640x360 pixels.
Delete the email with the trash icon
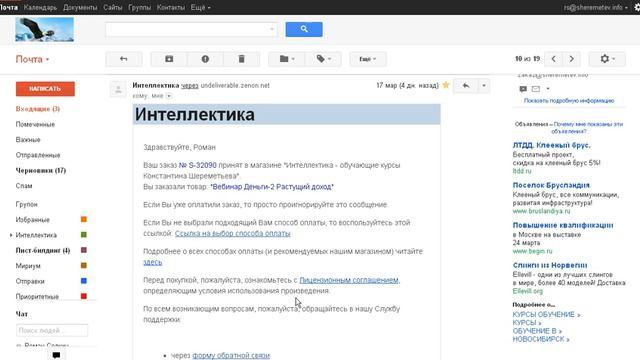(242, 59)
